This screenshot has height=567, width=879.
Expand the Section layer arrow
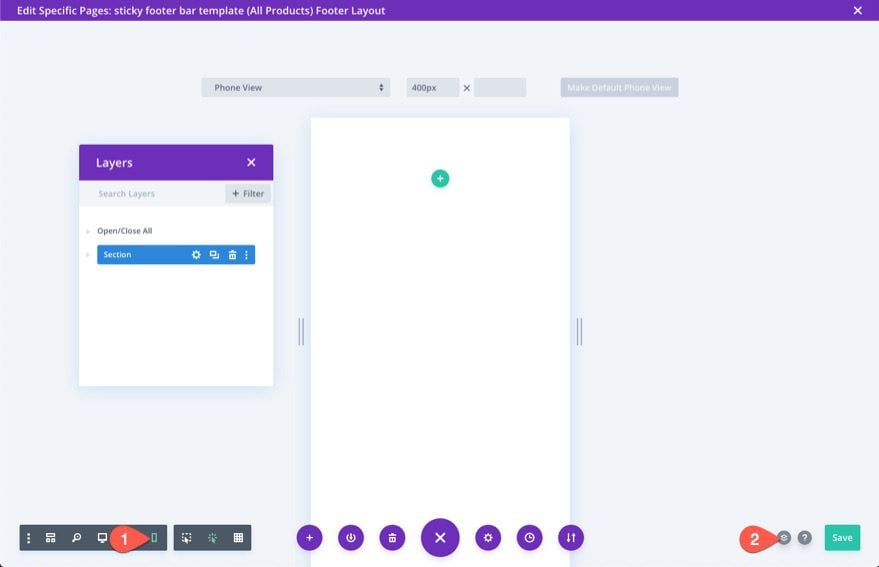pos(88,255)
